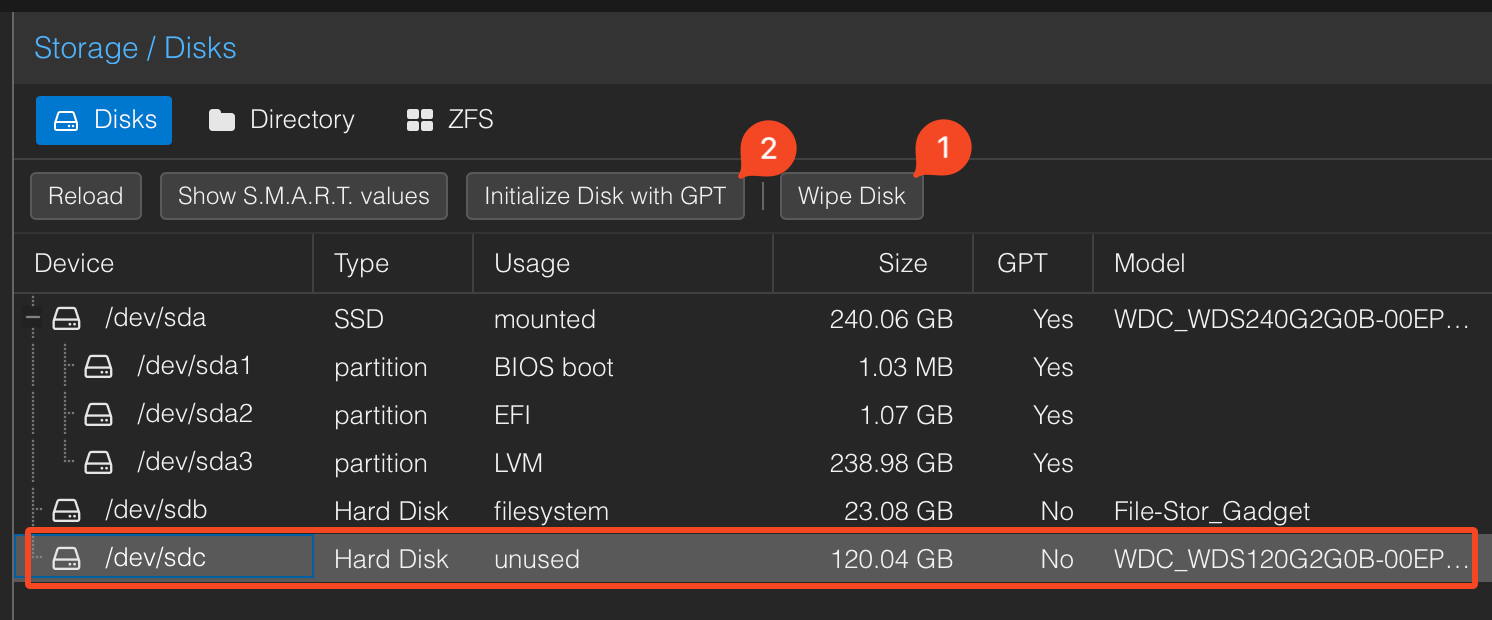Click the 240.06 GB size value

point(891,320)
